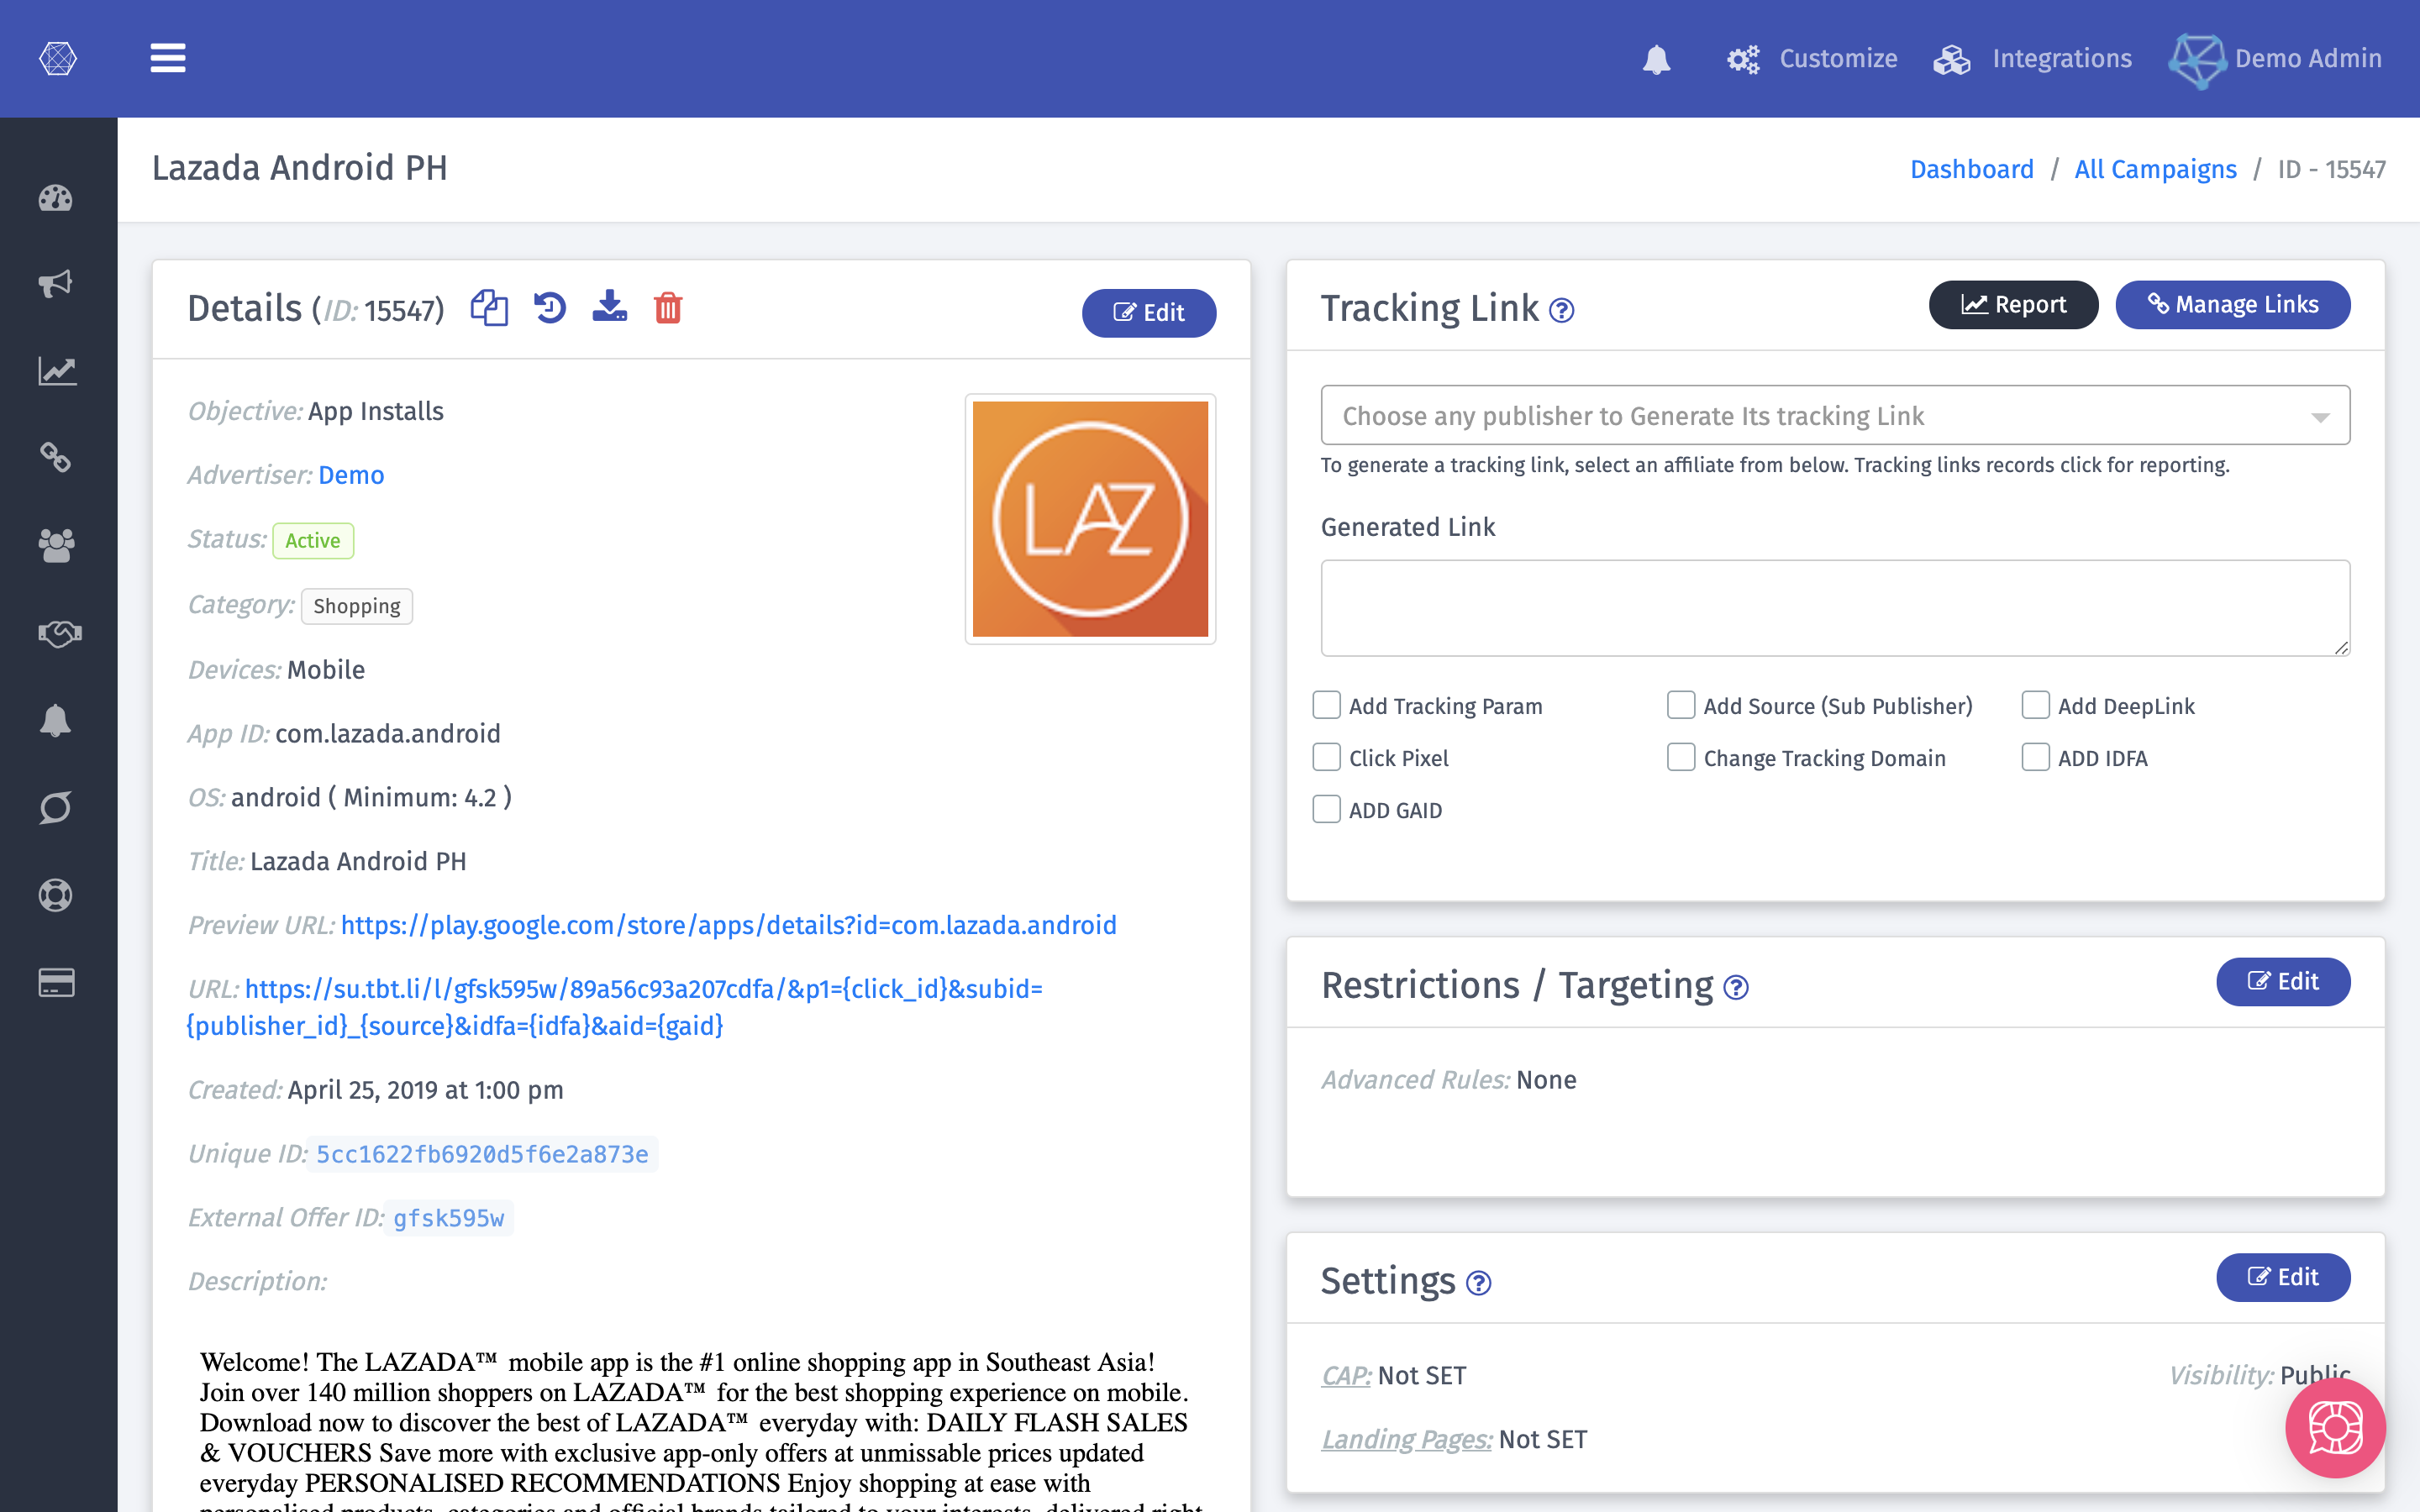The width and height of the screenshot is (2420, 1512).
Task: Click inside the Generated Link text area
Action: [x=1835, y=607]
